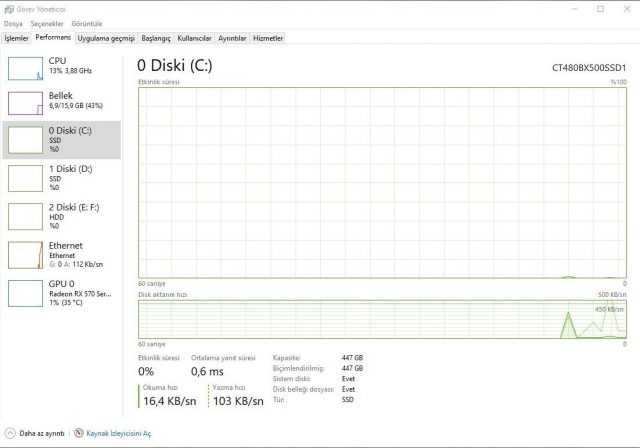640x448 pixels.
Task: Click the Task Manager app icon in title bar
Action: point(9,9)
